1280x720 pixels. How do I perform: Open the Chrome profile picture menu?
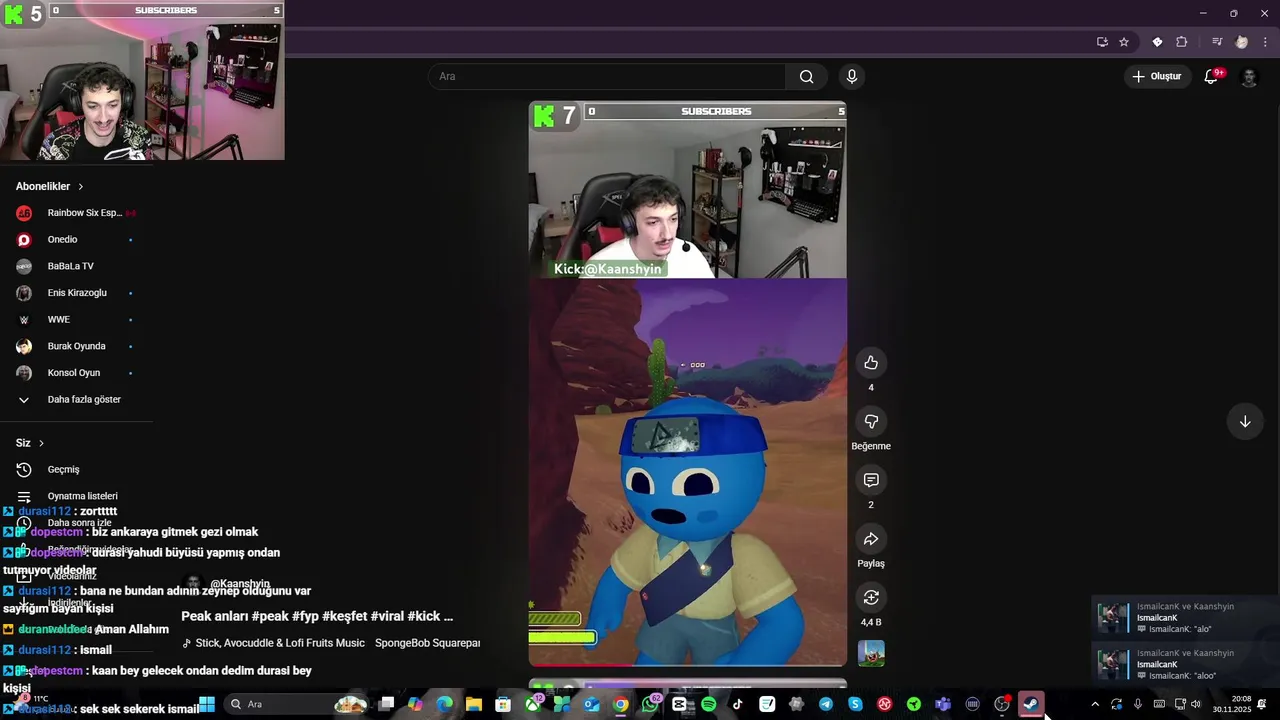coord(1242,42)
